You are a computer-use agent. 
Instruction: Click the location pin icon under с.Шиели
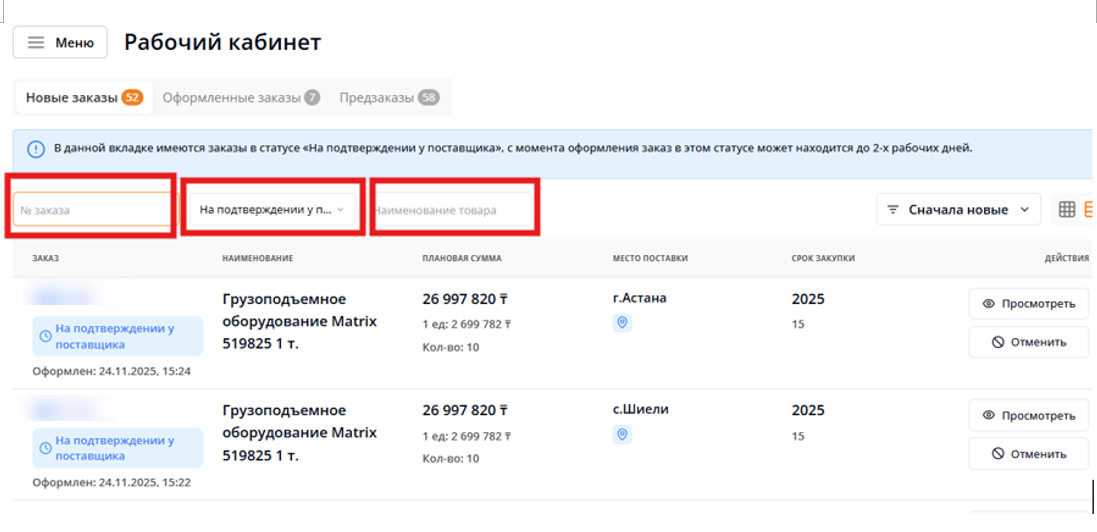pyautogui.click(x=622, y=435)
